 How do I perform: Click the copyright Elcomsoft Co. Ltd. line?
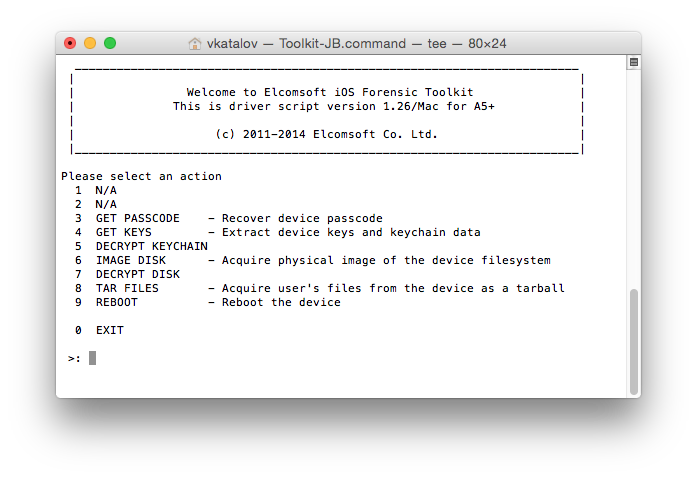tap(327, 134)
